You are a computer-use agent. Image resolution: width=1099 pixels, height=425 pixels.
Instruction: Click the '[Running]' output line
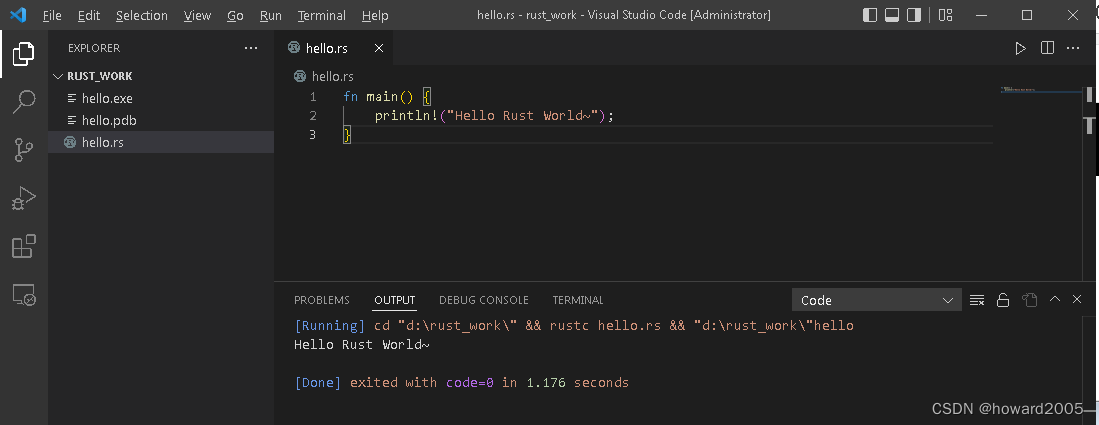point(573,325)
